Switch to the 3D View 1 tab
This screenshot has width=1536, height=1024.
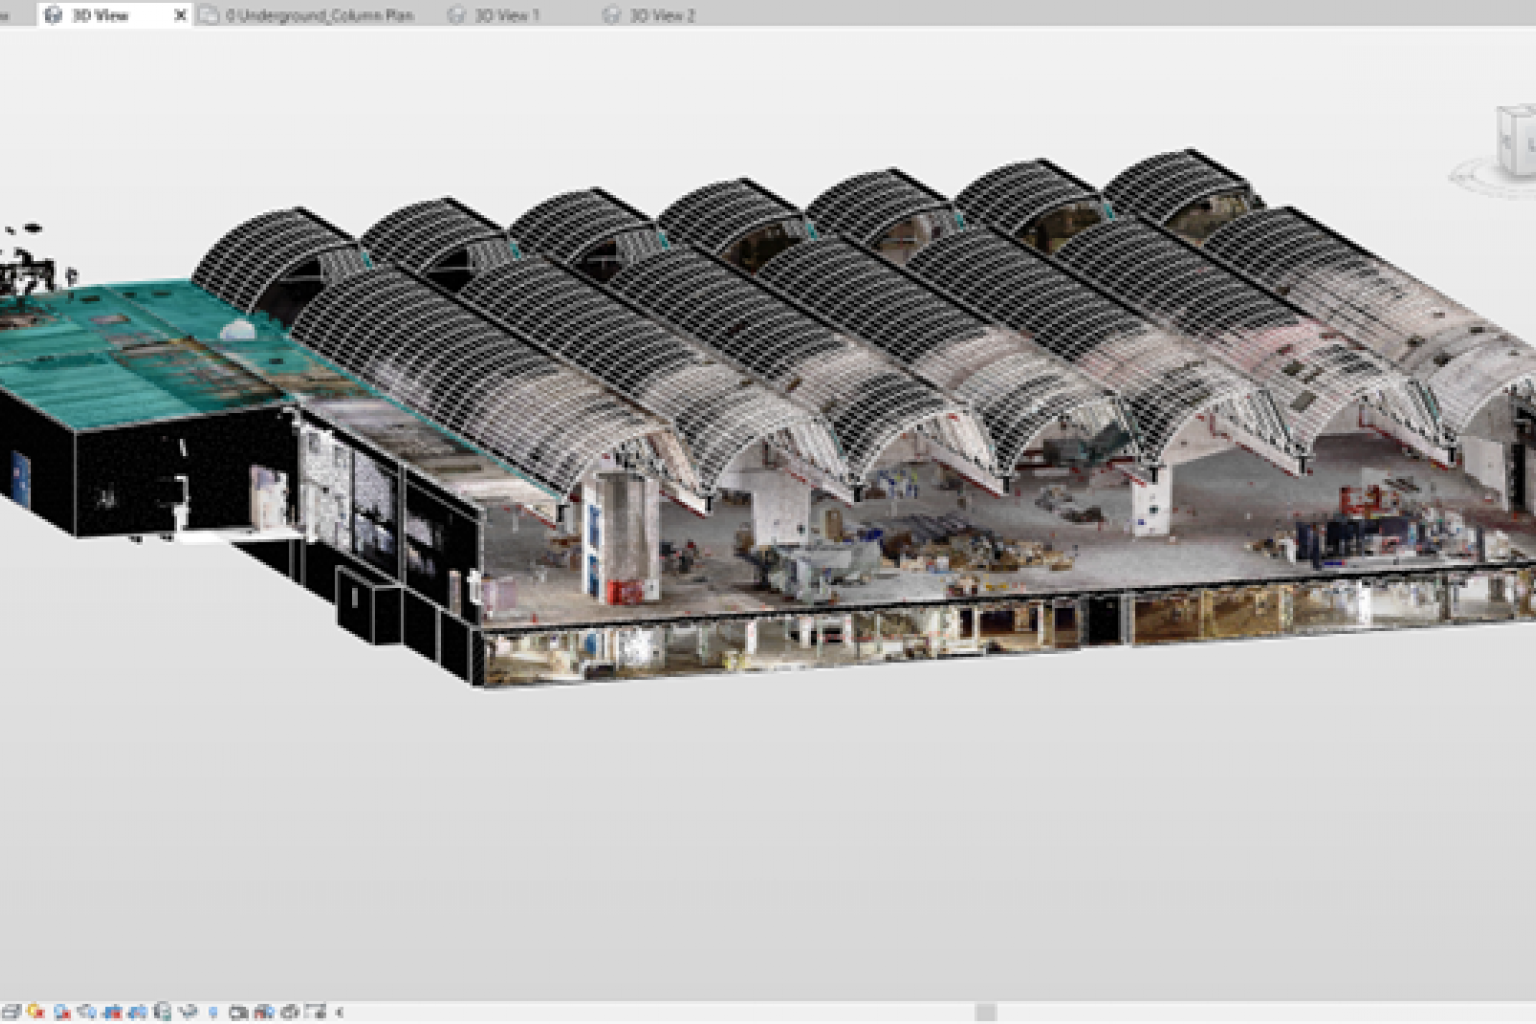(x=506, y=15)
